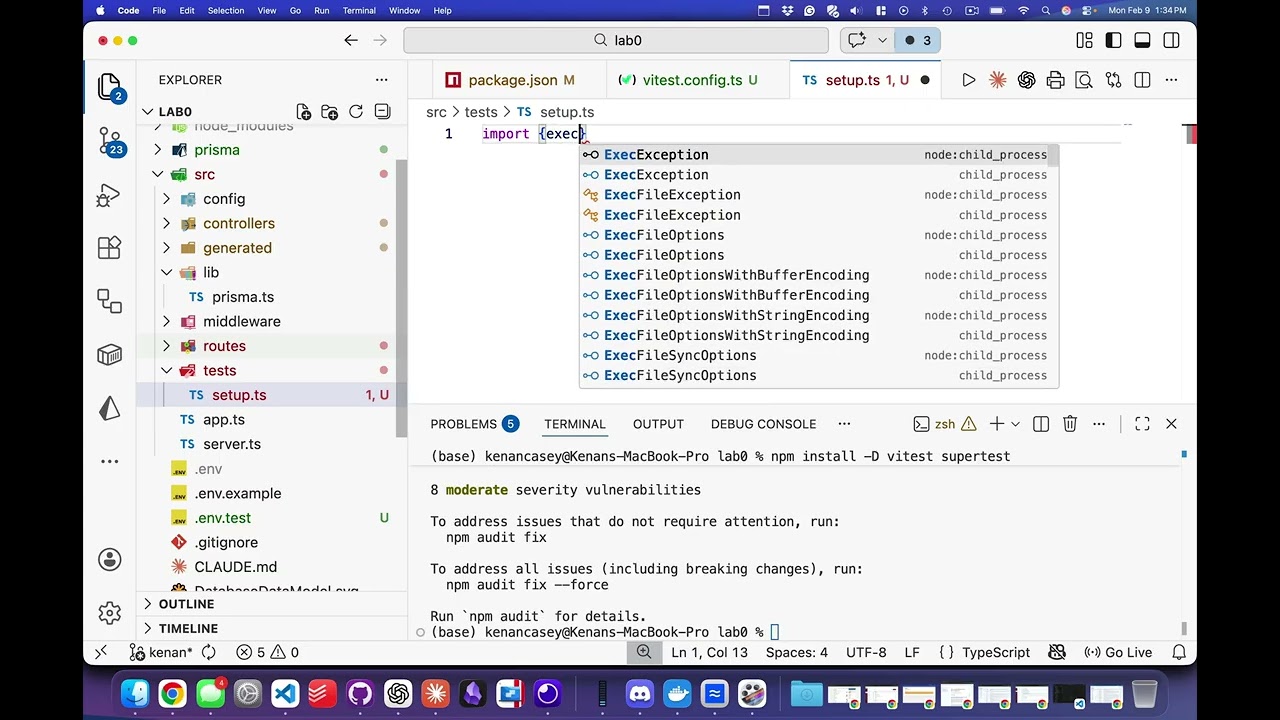Viewport: 1280px width, 720px height.
Task: Open Explorer views ellipsis menu
Action: point(381,80)
